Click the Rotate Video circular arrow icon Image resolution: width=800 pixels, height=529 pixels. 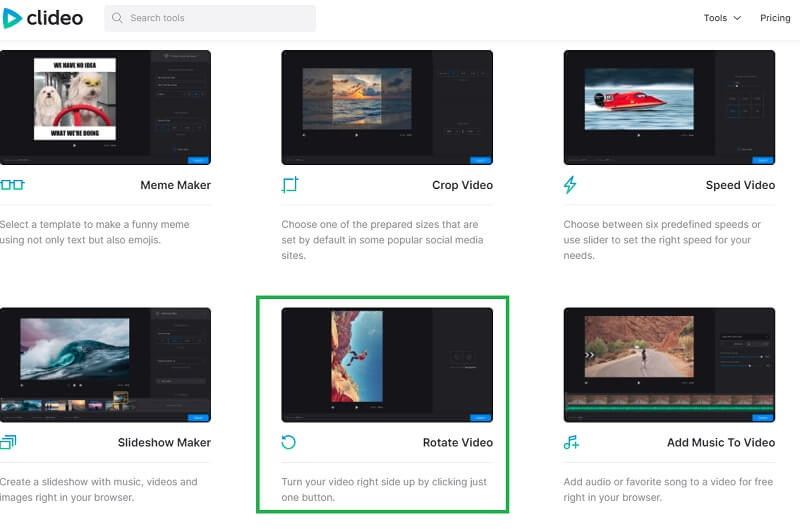290,442
